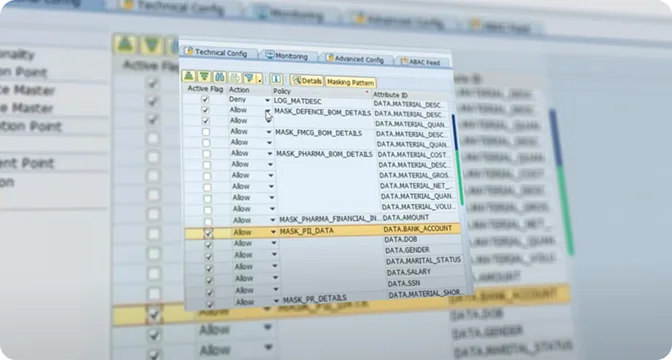
Task: Uncheck Active Flag for LOG_MATDESC row
Action: (x=205, y=99)
